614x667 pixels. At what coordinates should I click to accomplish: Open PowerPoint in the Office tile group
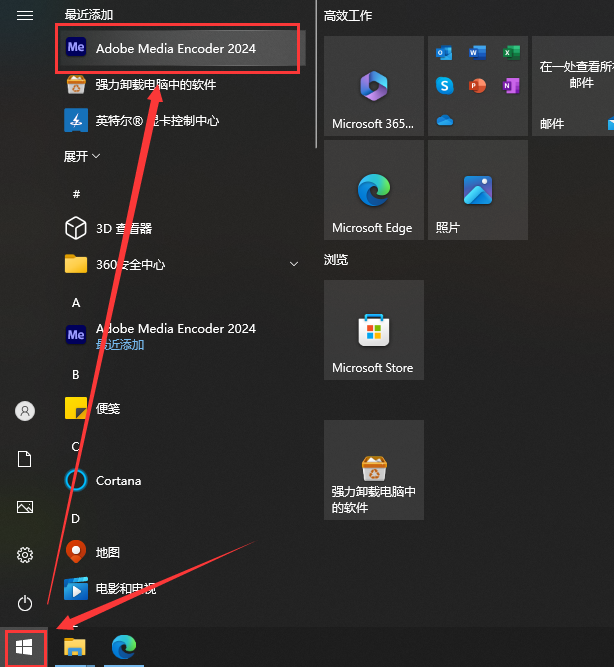pyautogui.click(x=477, y=86)
